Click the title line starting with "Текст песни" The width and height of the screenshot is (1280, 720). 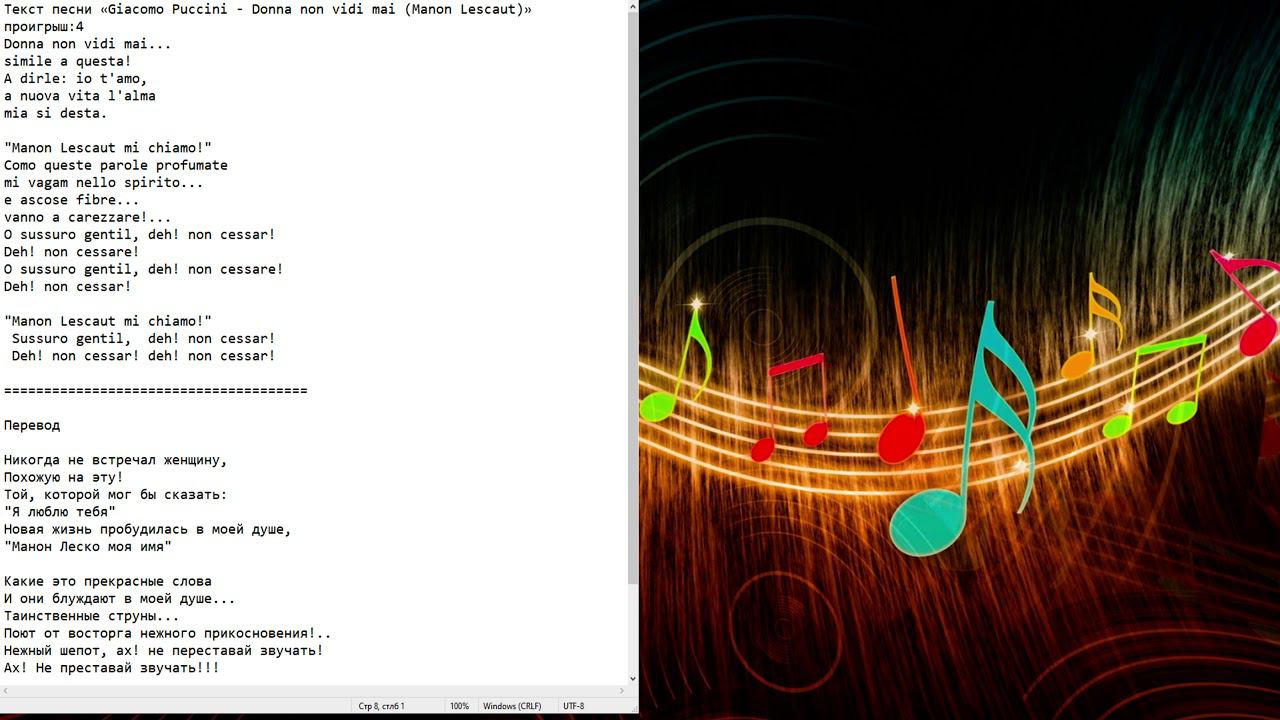point(268,10)
